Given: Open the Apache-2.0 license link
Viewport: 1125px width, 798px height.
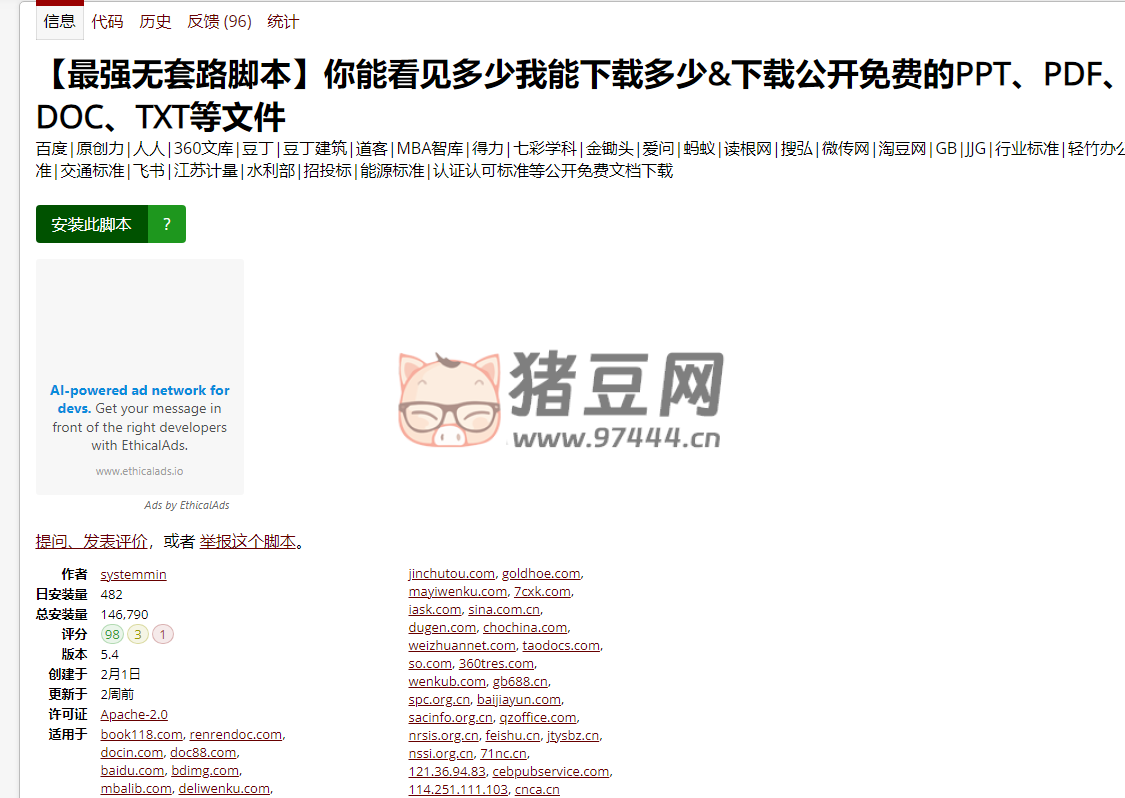Looking at the screenshot, I should (134, 714).
